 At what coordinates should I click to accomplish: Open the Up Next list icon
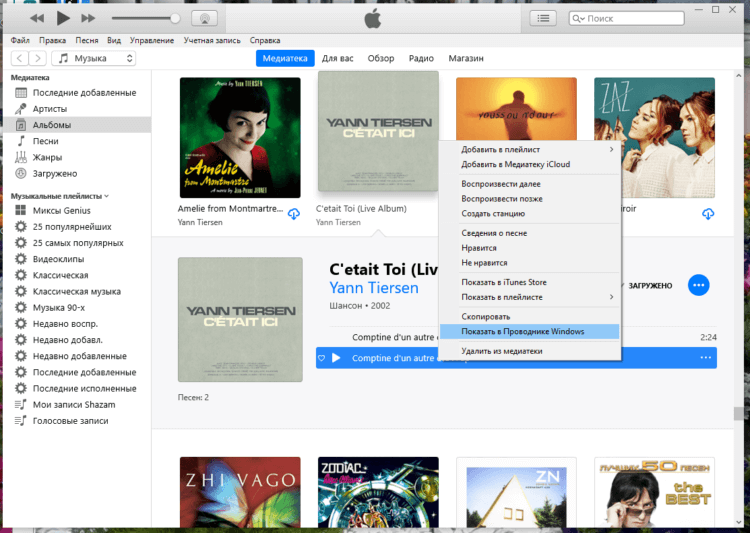point(543,19)
